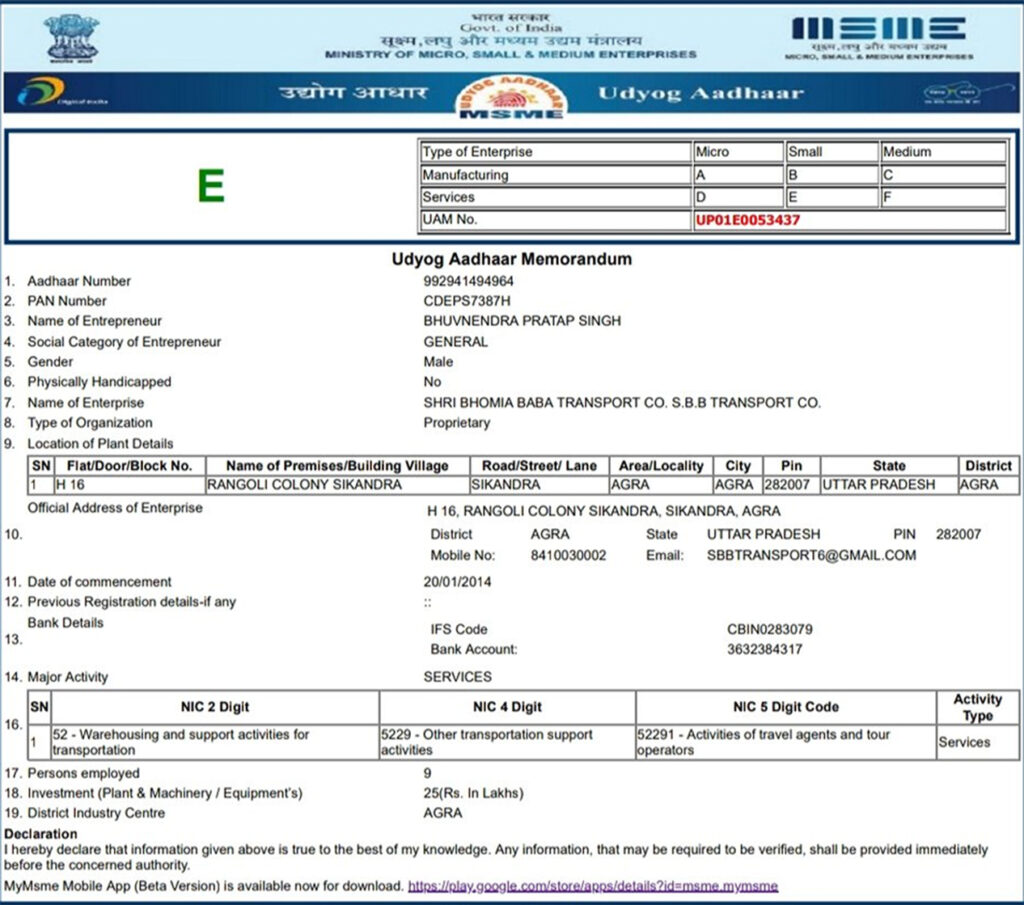This screenshot has height=905, width=1024.
Task: Click the Government of India lion emblem
Action: pos(71,39)
